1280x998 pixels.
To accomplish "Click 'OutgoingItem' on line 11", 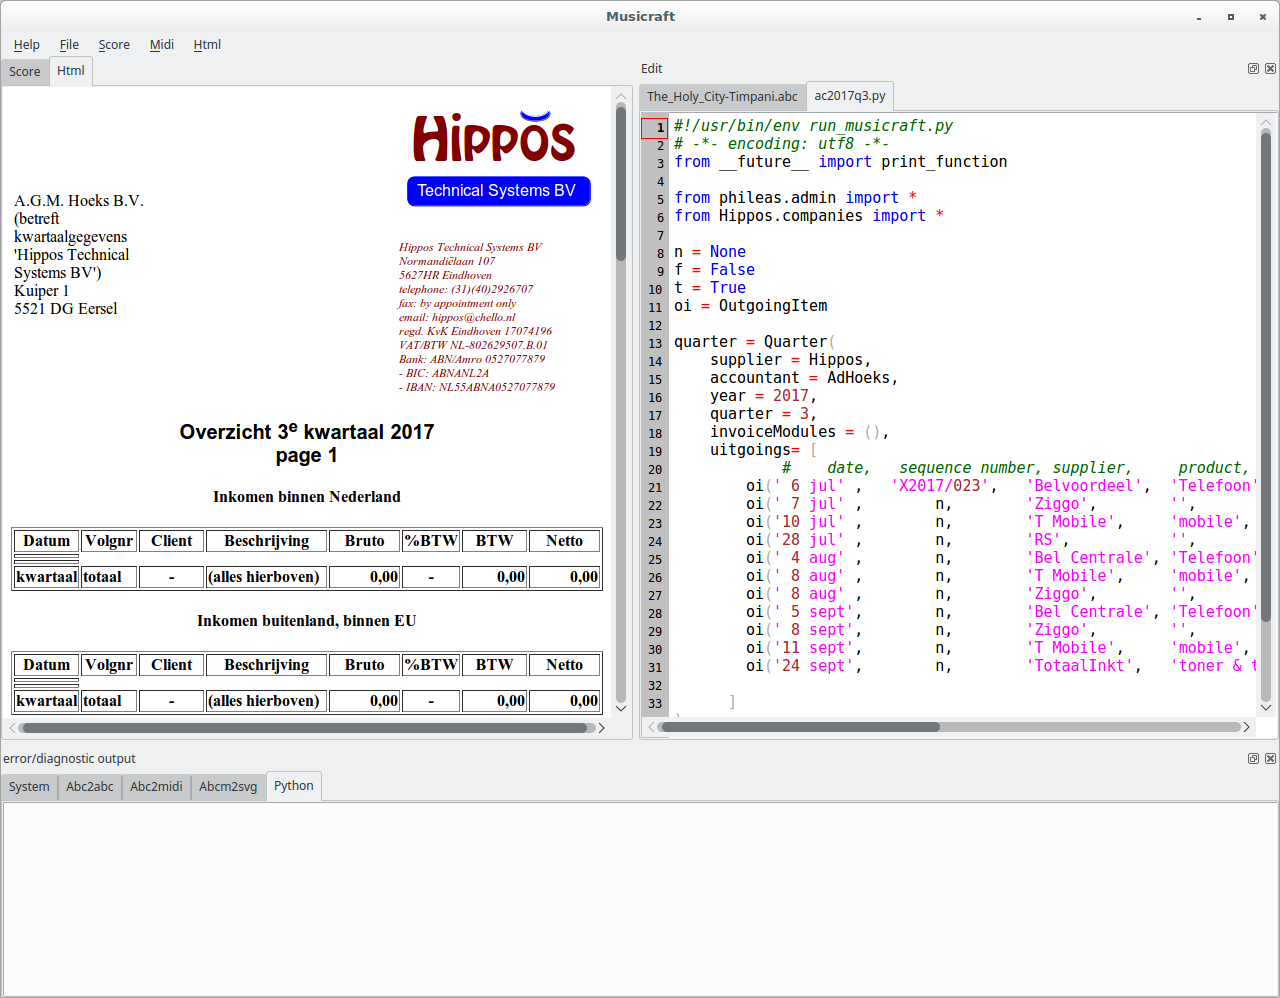I will (x=773, y=306).
